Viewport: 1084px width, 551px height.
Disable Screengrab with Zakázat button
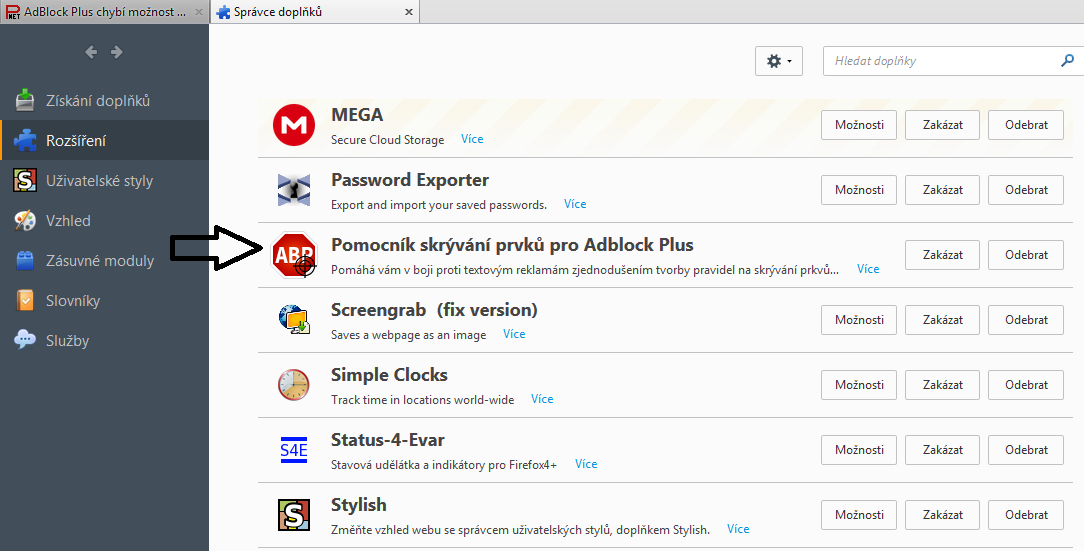click(x=943, y=320)
